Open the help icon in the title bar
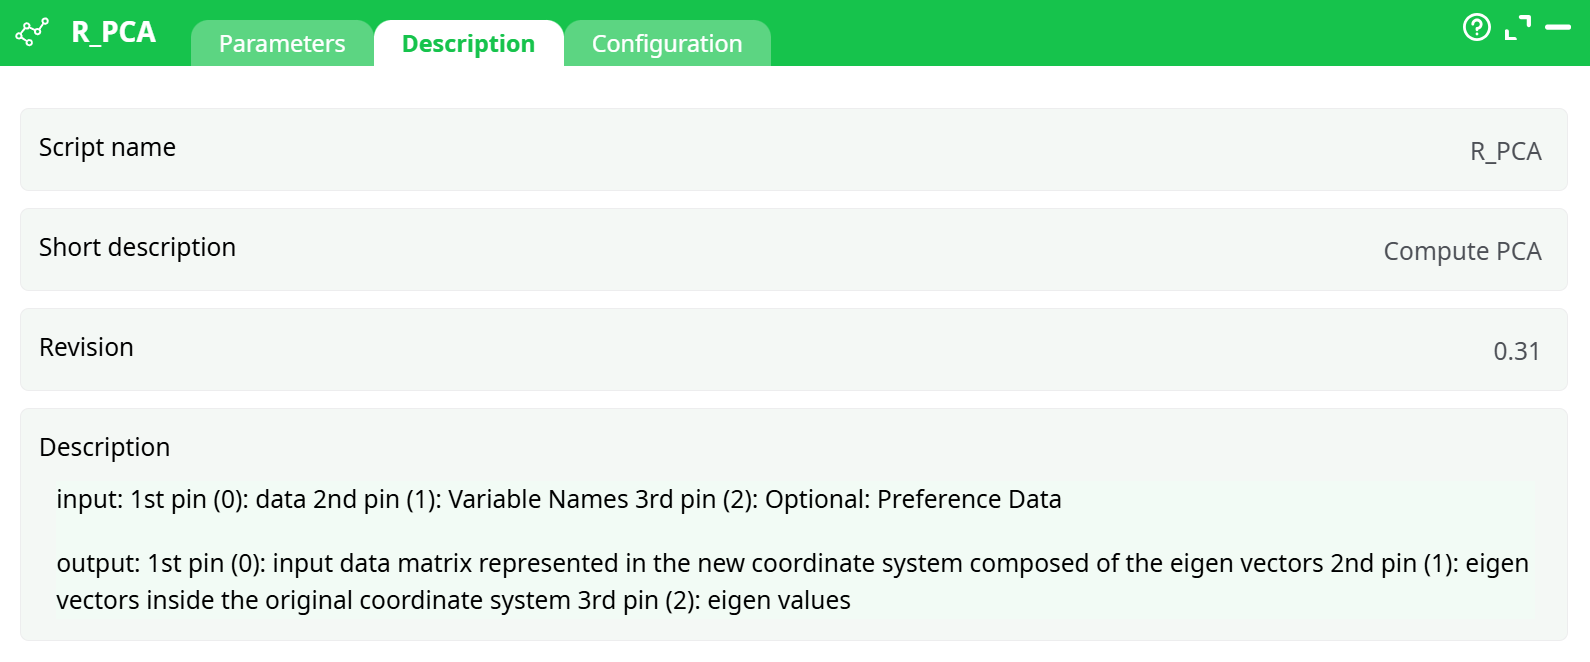Viewport: 1590px width, 662px height. (1477, 28)
